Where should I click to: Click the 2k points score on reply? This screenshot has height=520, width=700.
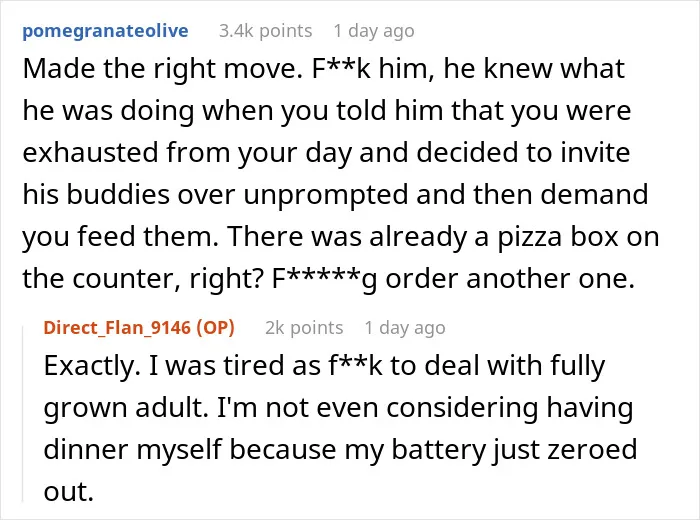pyautogui.click(x=304, y=328)
